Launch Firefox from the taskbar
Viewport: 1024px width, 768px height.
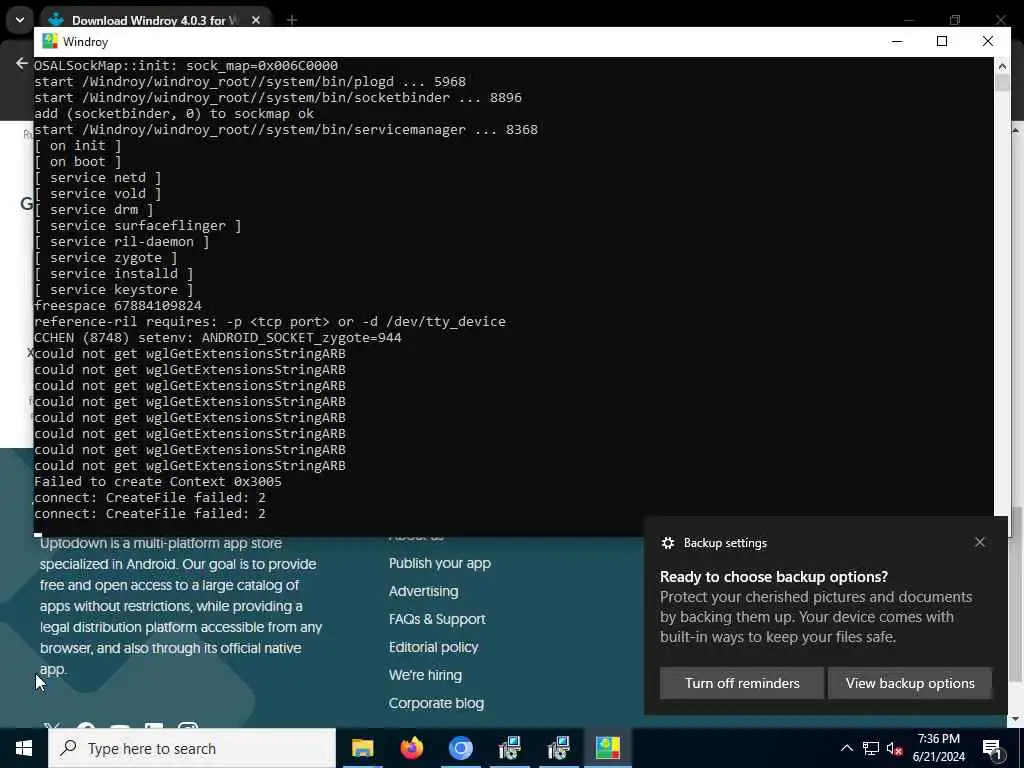coord(411,748)
